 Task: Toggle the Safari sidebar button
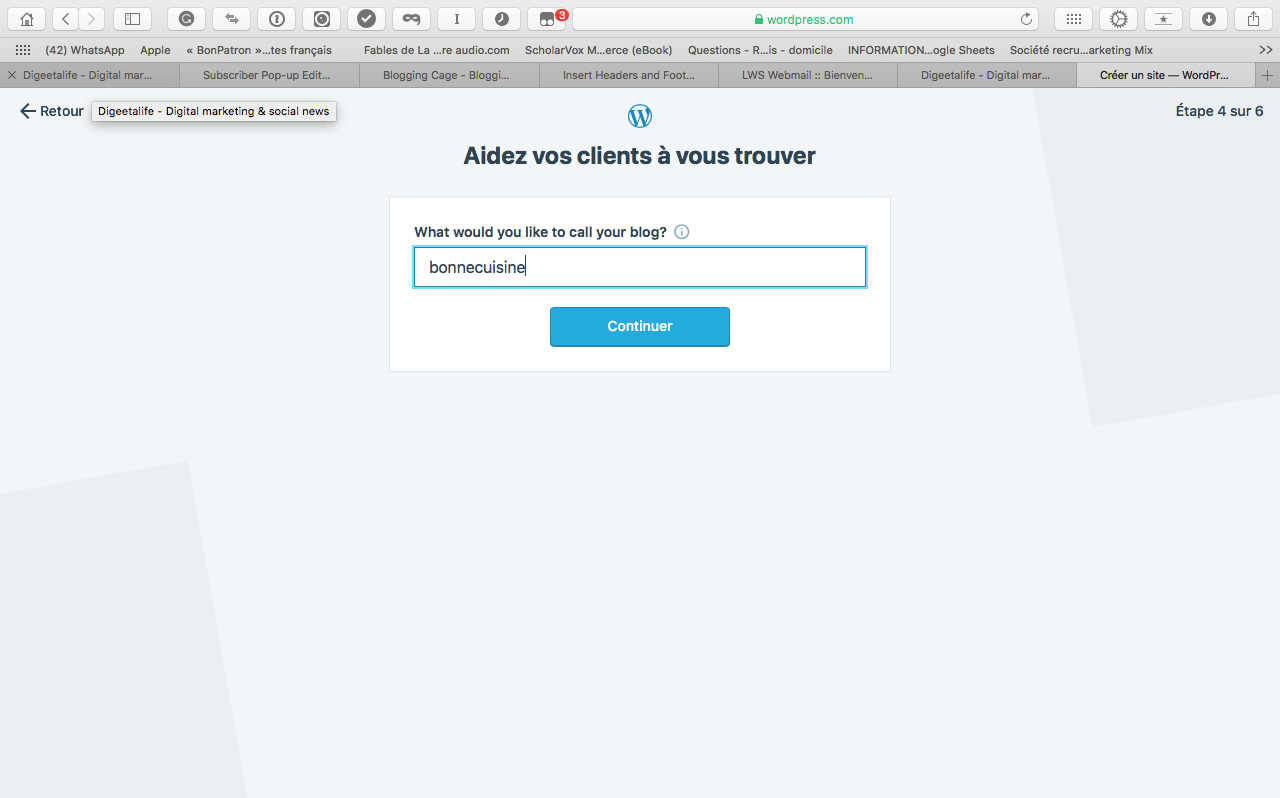[132, 19]
